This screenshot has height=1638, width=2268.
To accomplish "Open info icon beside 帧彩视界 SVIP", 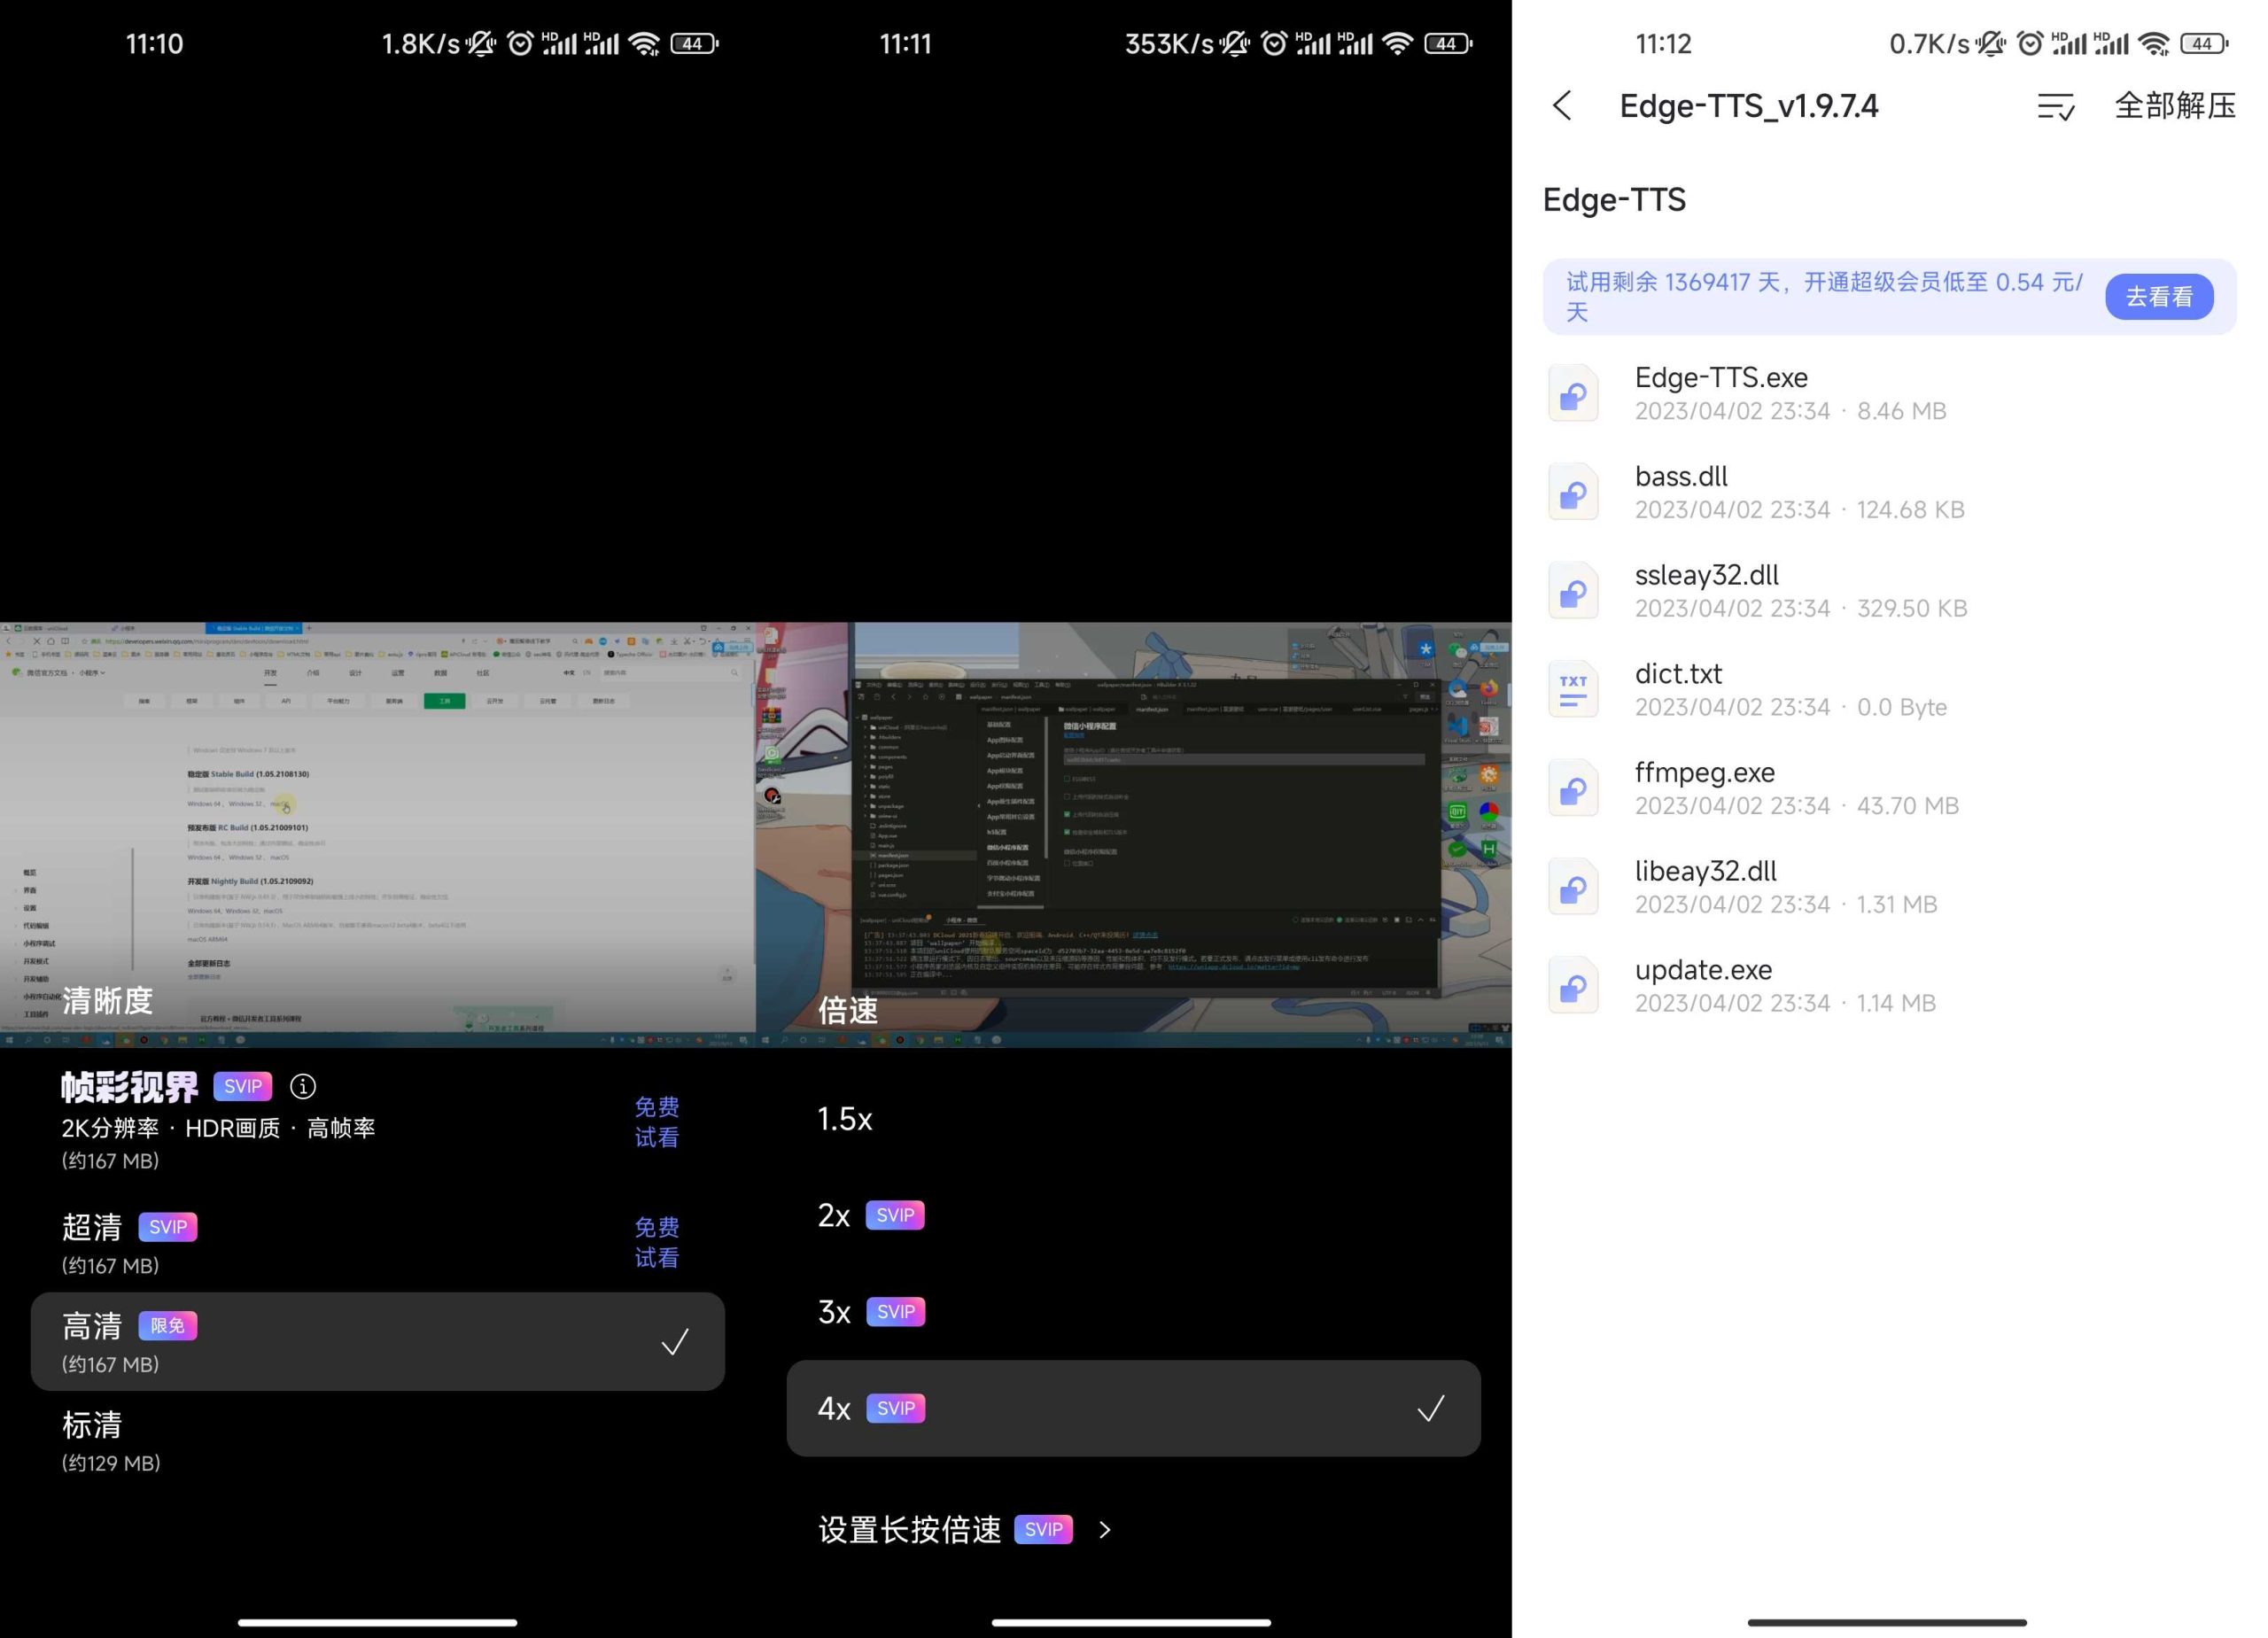I will pyautogui.click(x=303, y=1086).
